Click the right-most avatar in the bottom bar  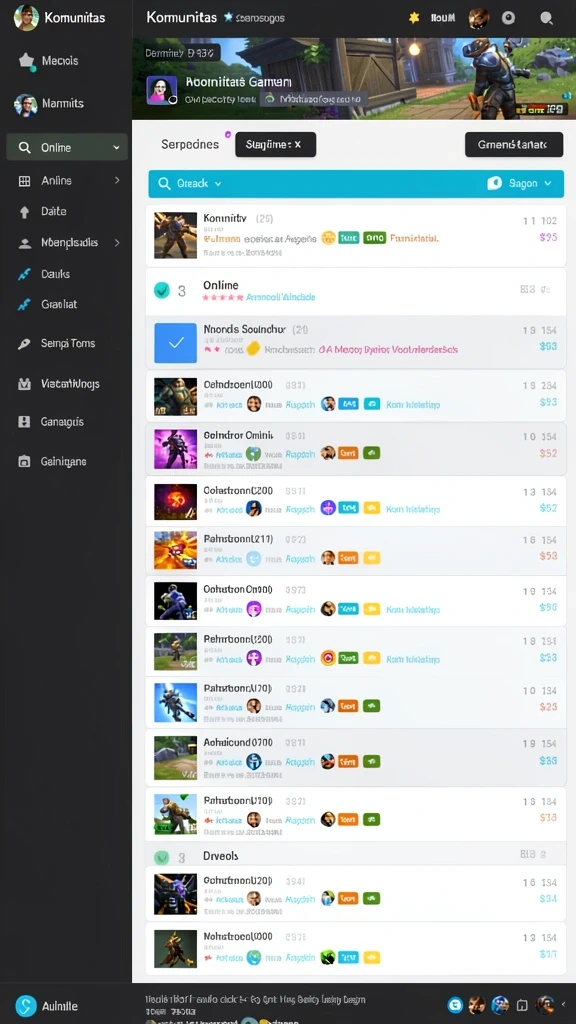(543, 1004)
